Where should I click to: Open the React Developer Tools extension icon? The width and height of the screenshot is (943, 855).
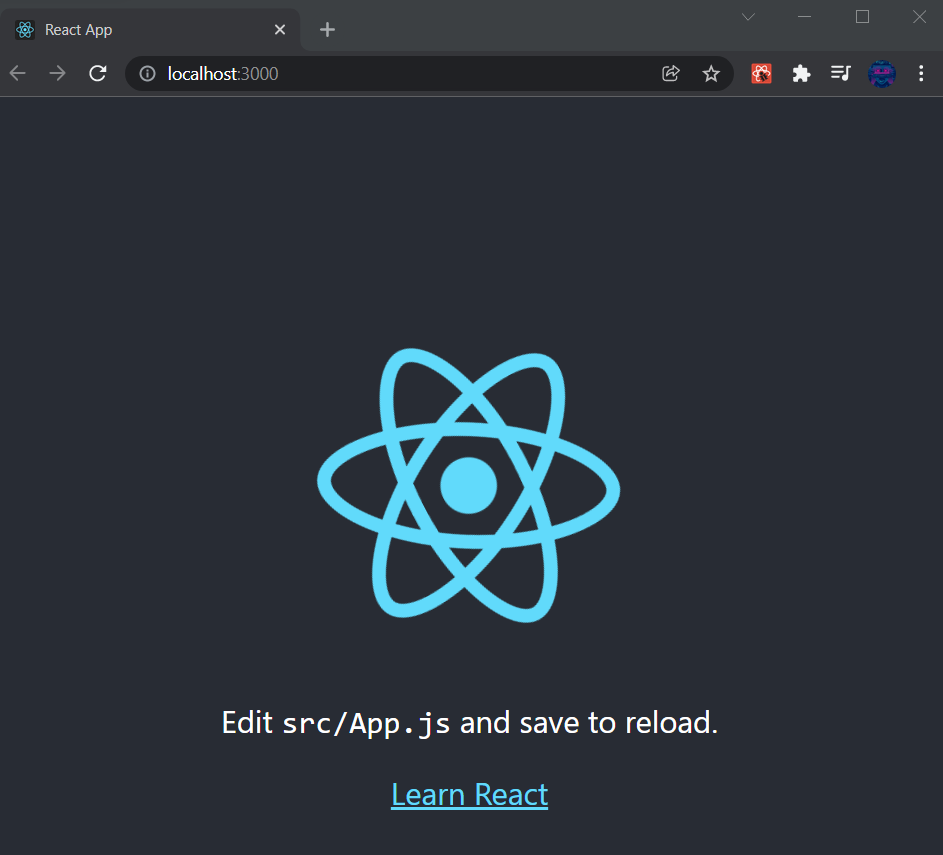click(761, 73)
